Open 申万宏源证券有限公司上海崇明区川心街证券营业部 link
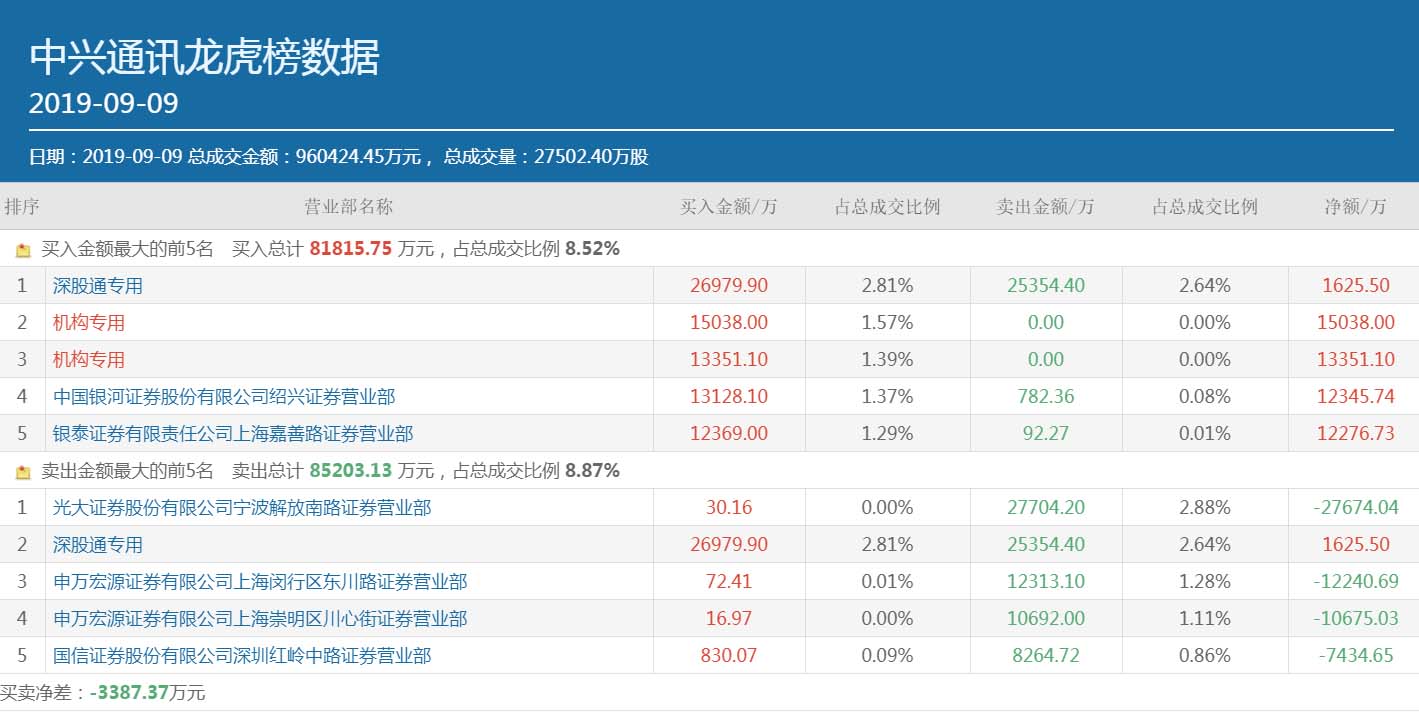Image resolution: width=1419 pixels, height=718 pixels. [260, 619]
